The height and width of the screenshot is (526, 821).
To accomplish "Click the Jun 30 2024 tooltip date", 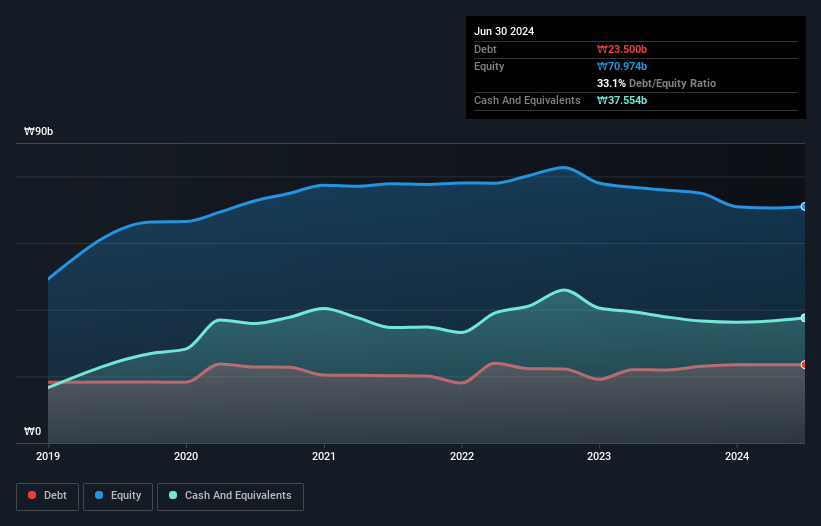I will [504, 31].
